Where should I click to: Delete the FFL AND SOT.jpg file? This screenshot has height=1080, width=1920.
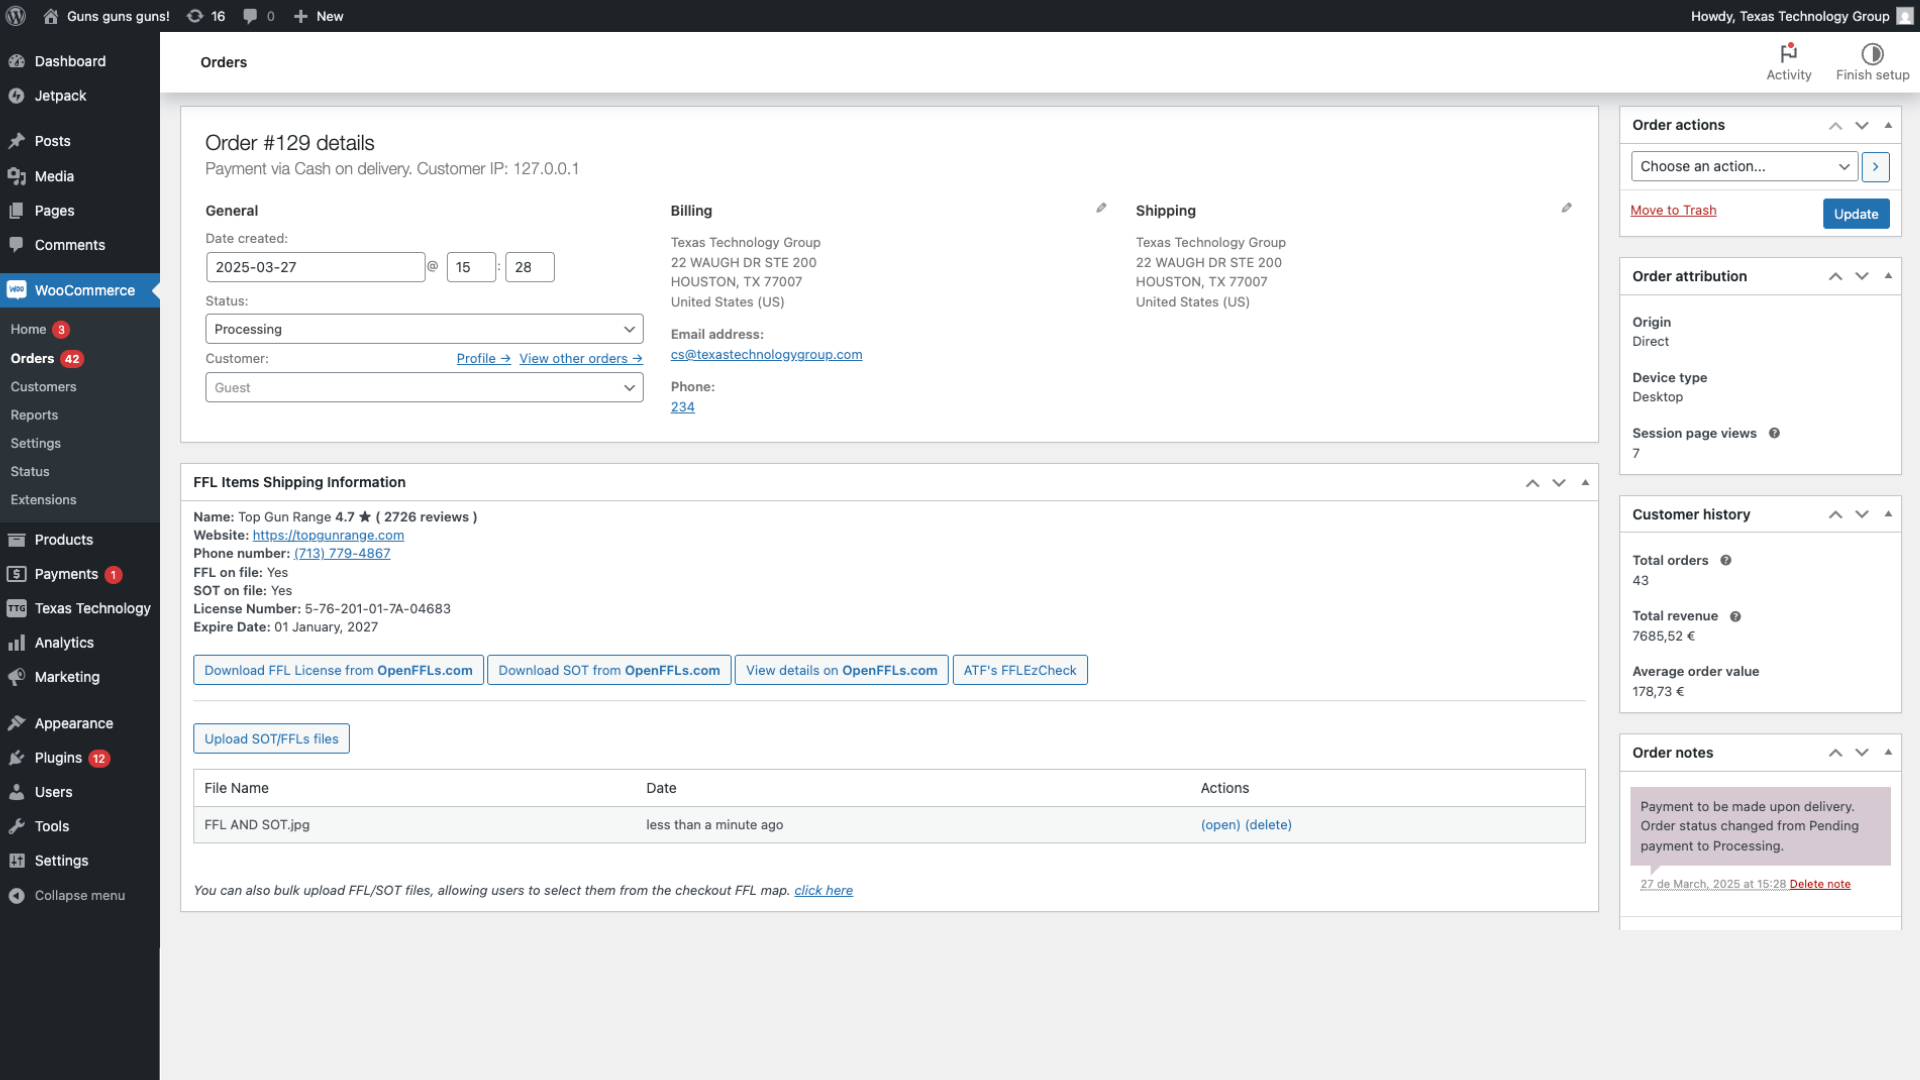[1268, 825]
